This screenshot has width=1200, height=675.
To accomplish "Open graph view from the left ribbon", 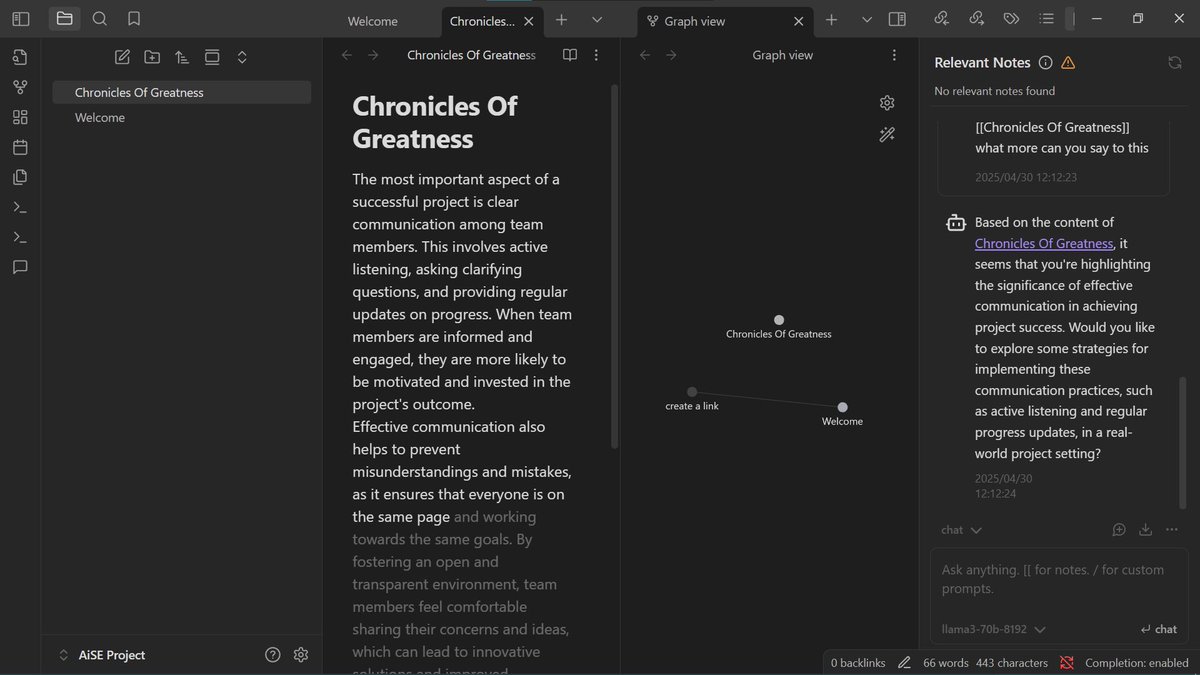I will click(x=20, y=87).
